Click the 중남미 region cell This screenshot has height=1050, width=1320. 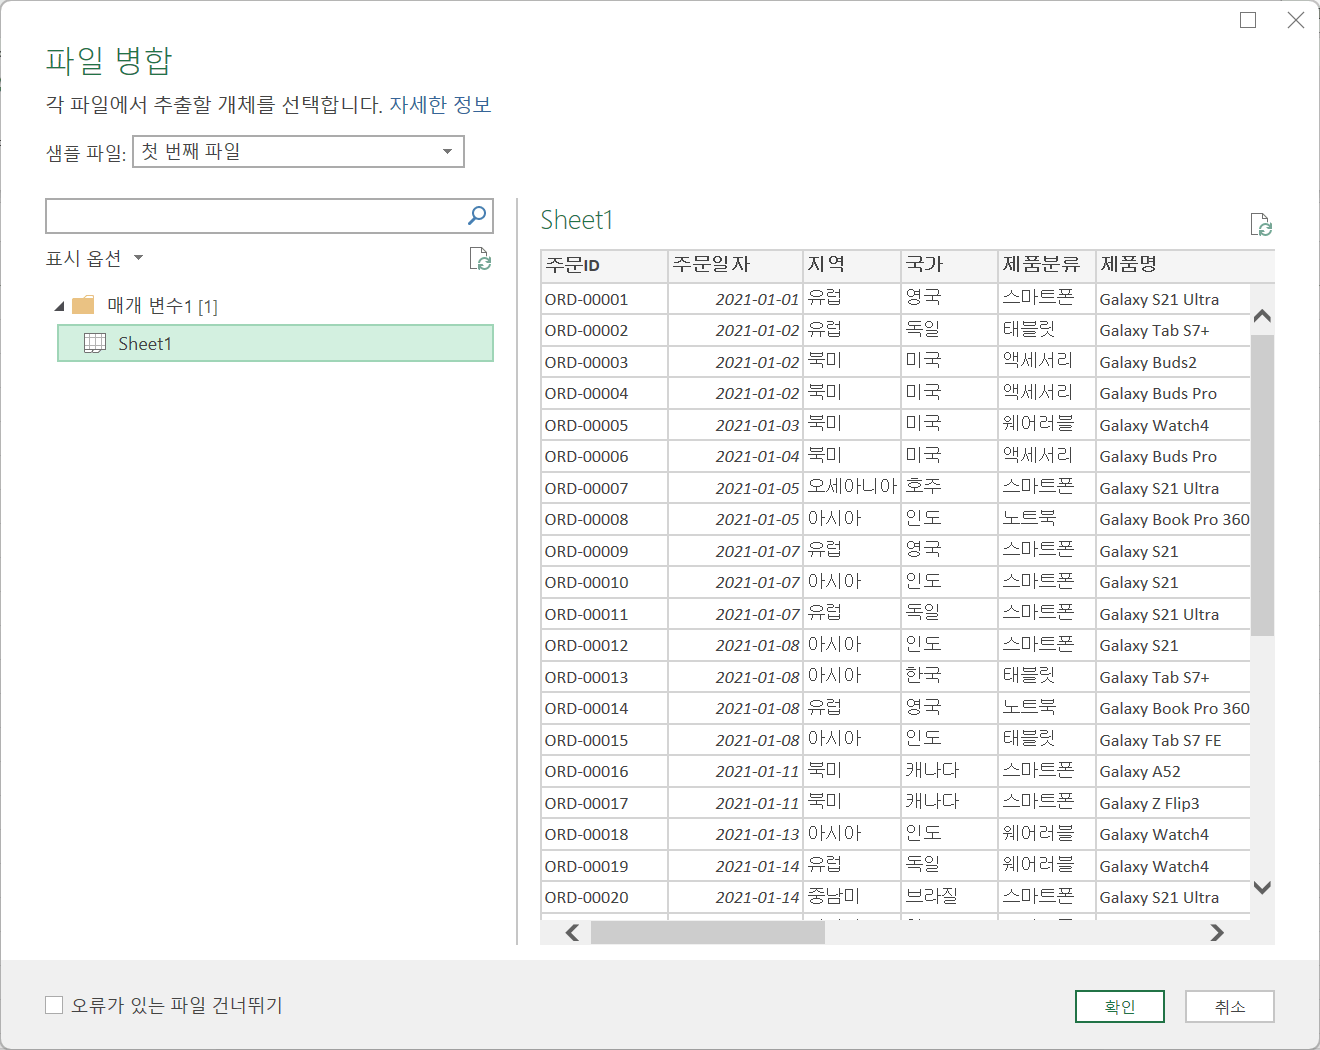[x=852, y=897]
